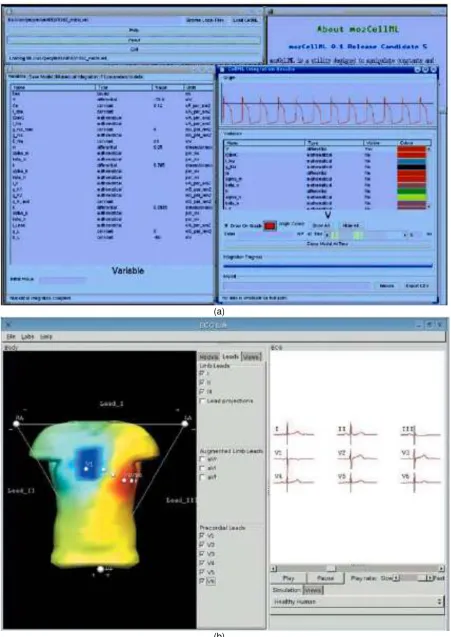Click the black colour swatch in results table
Screen dimensions: 451x637
[x=411, y=167]
